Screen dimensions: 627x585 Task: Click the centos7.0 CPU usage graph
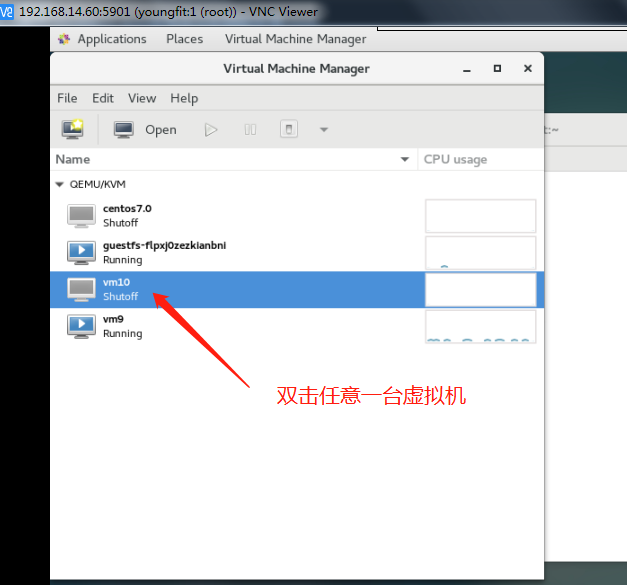[x=480, y=216]
